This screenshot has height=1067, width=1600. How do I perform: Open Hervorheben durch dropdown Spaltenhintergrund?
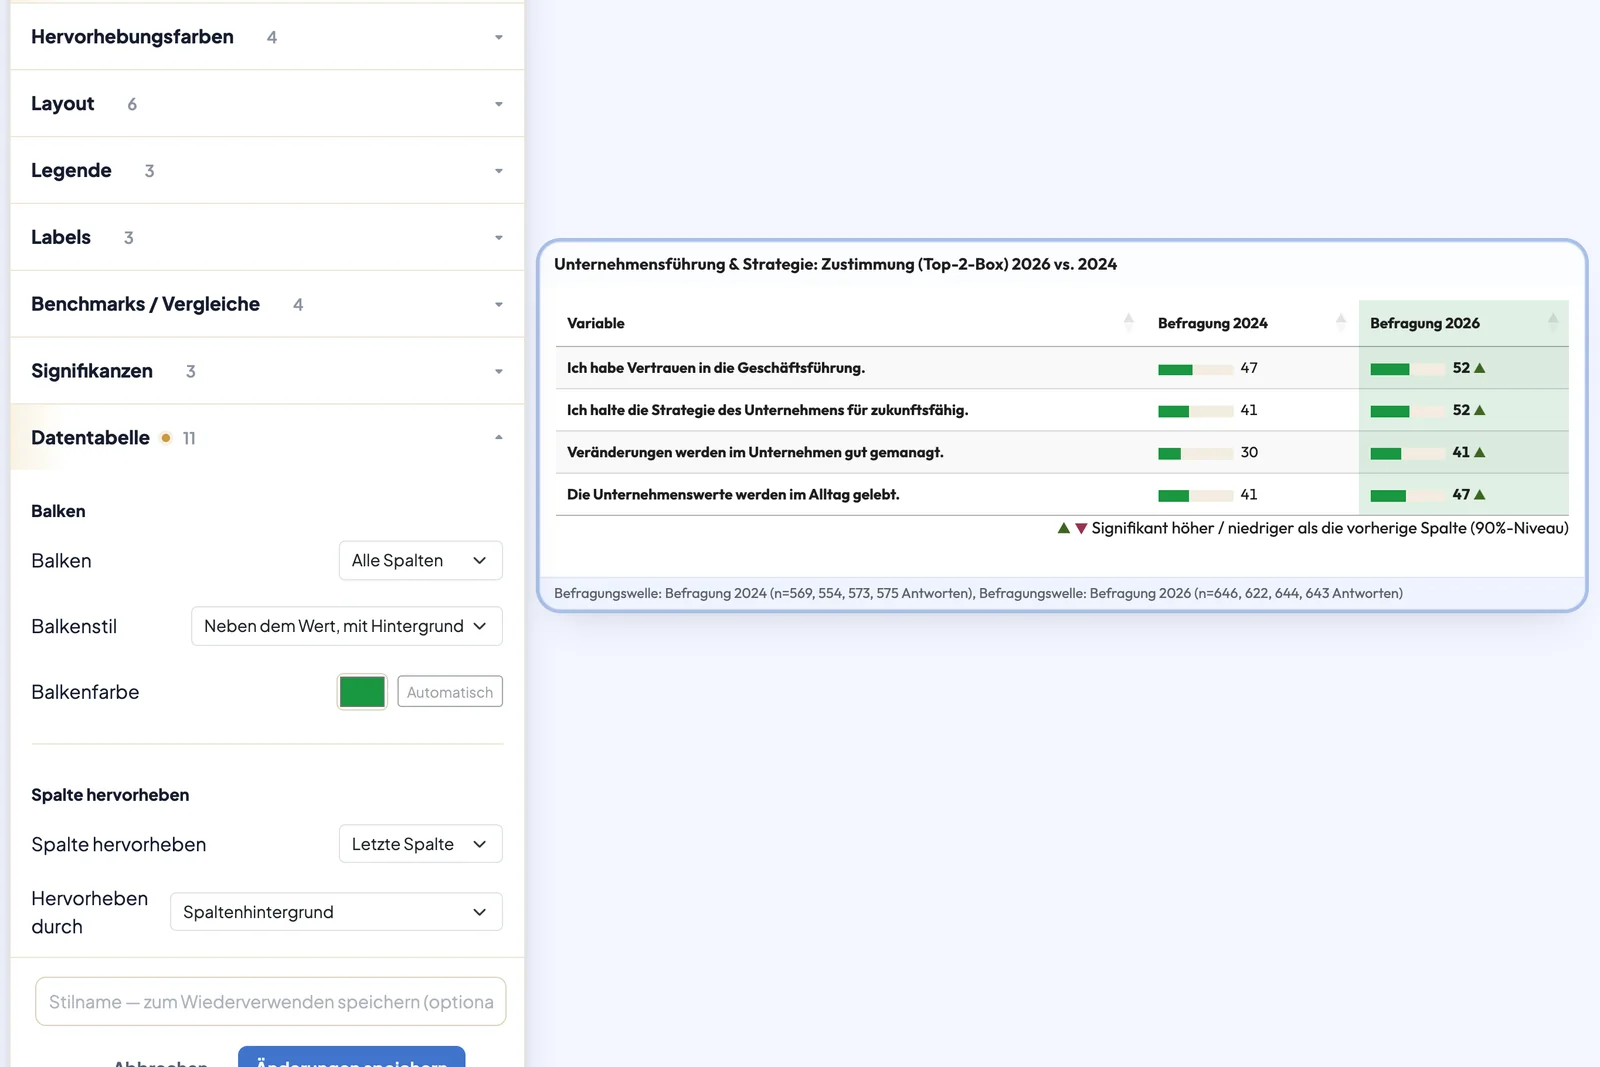pyautogui.click(x=336, y=912)
